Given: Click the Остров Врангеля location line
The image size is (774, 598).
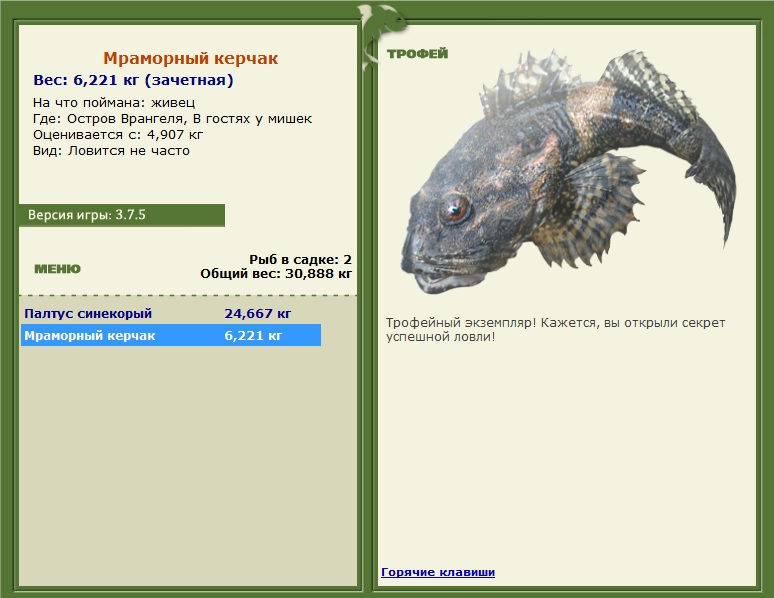Looking at the screenshot, I should tap(172, 119).
